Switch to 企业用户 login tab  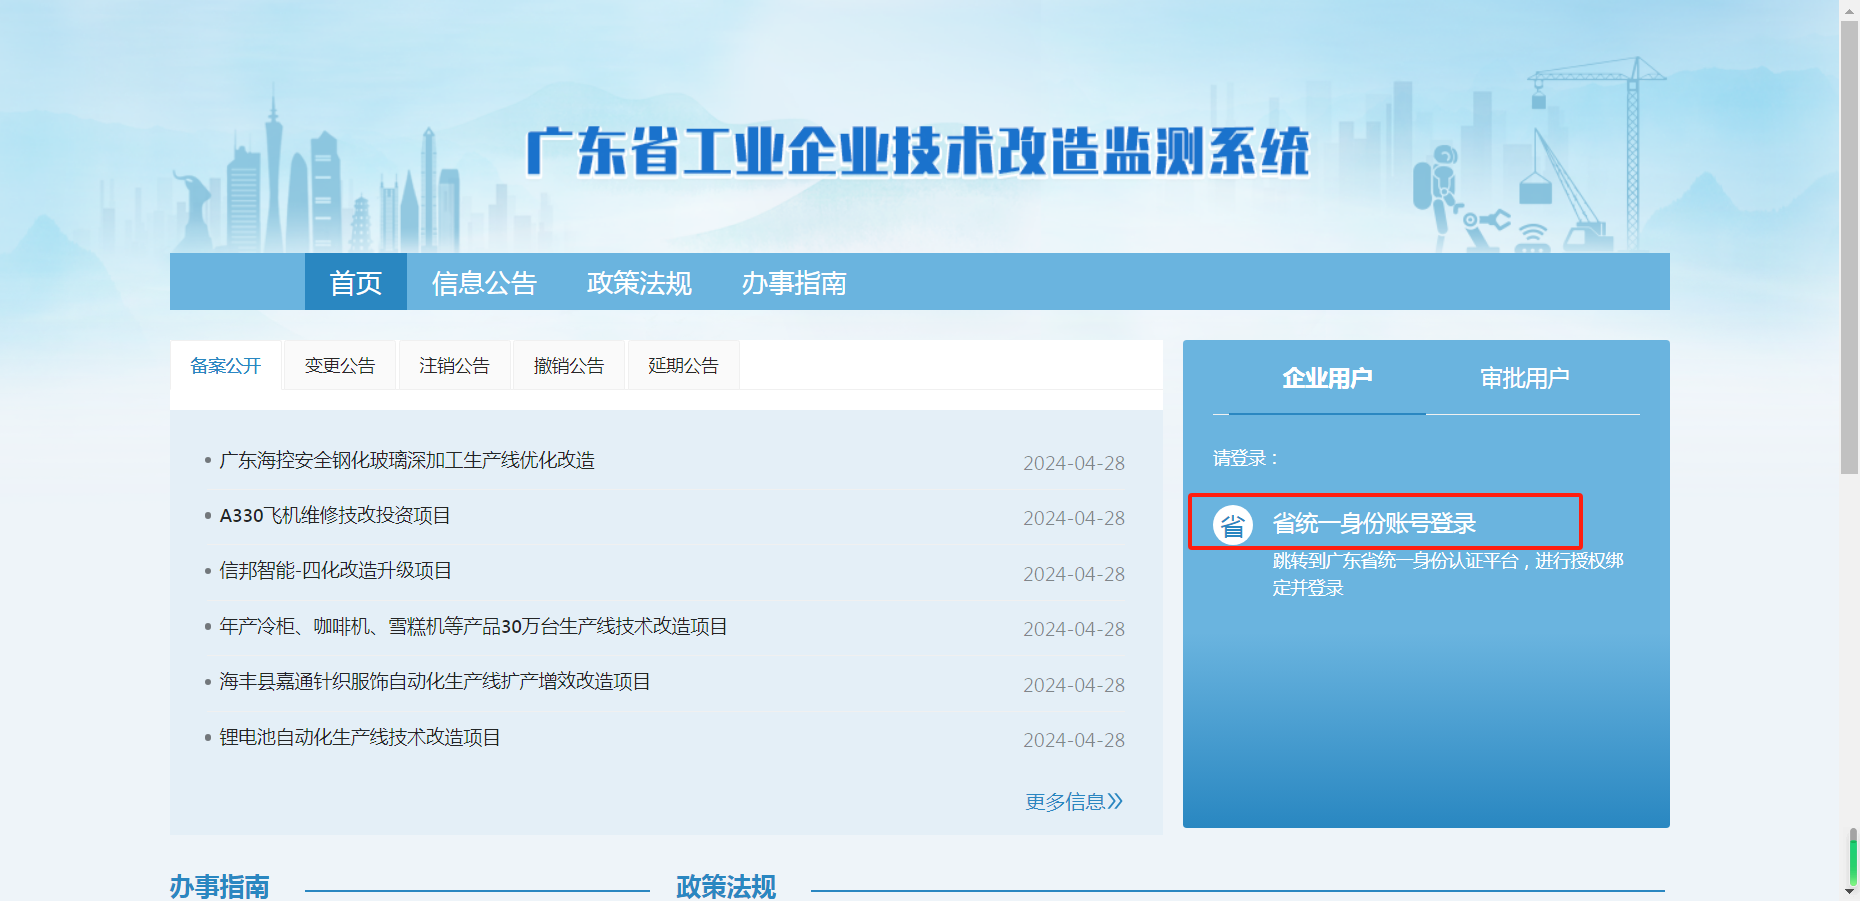tap(1326, 378)
